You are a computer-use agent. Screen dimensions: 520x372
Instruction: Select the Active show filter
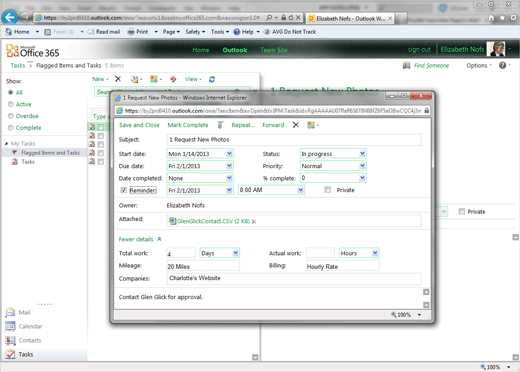tap(11, 104)
